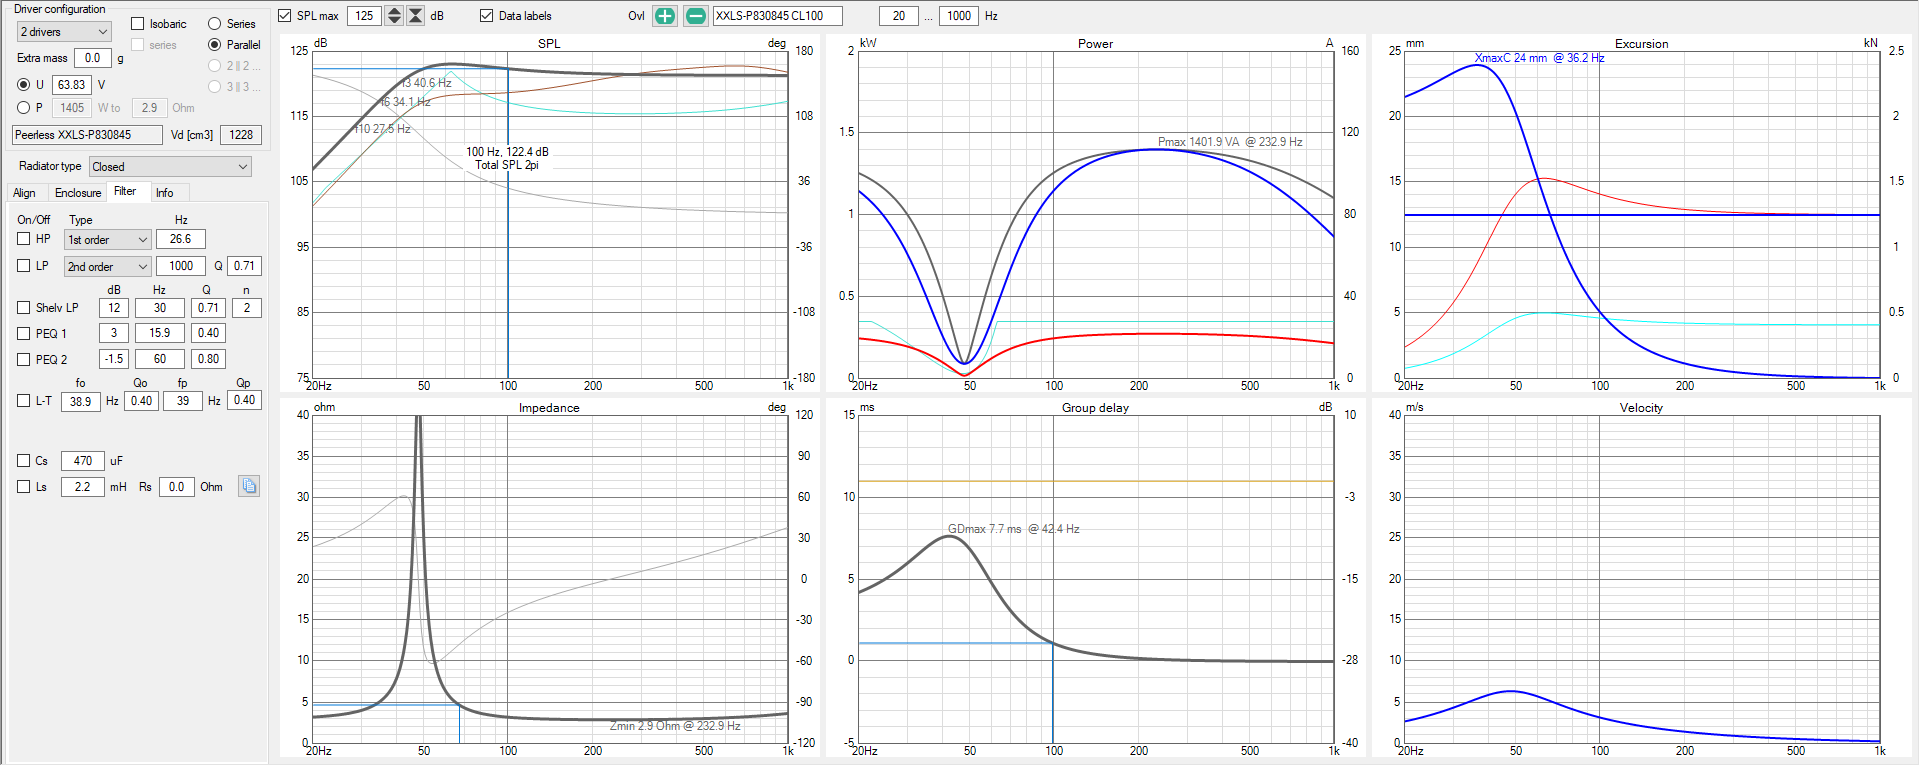Viewport: 1920px width, 766px height.
Task: Enable Isobaric checkbox
Action: (x=138, y=24)
